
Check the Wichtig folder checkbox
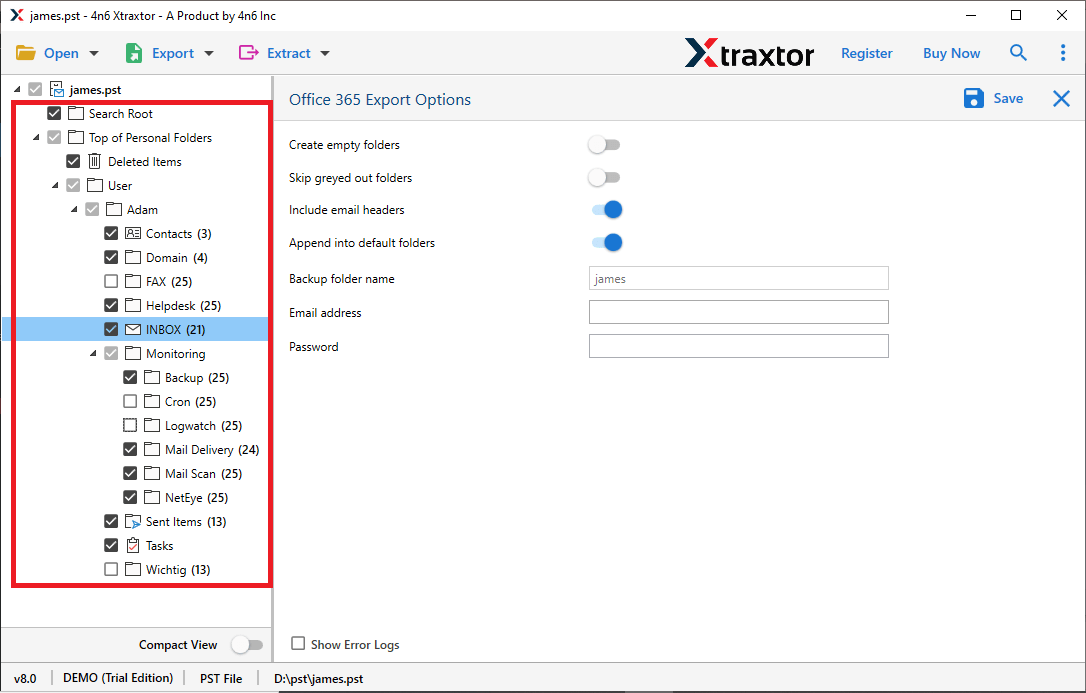(111, 569)
